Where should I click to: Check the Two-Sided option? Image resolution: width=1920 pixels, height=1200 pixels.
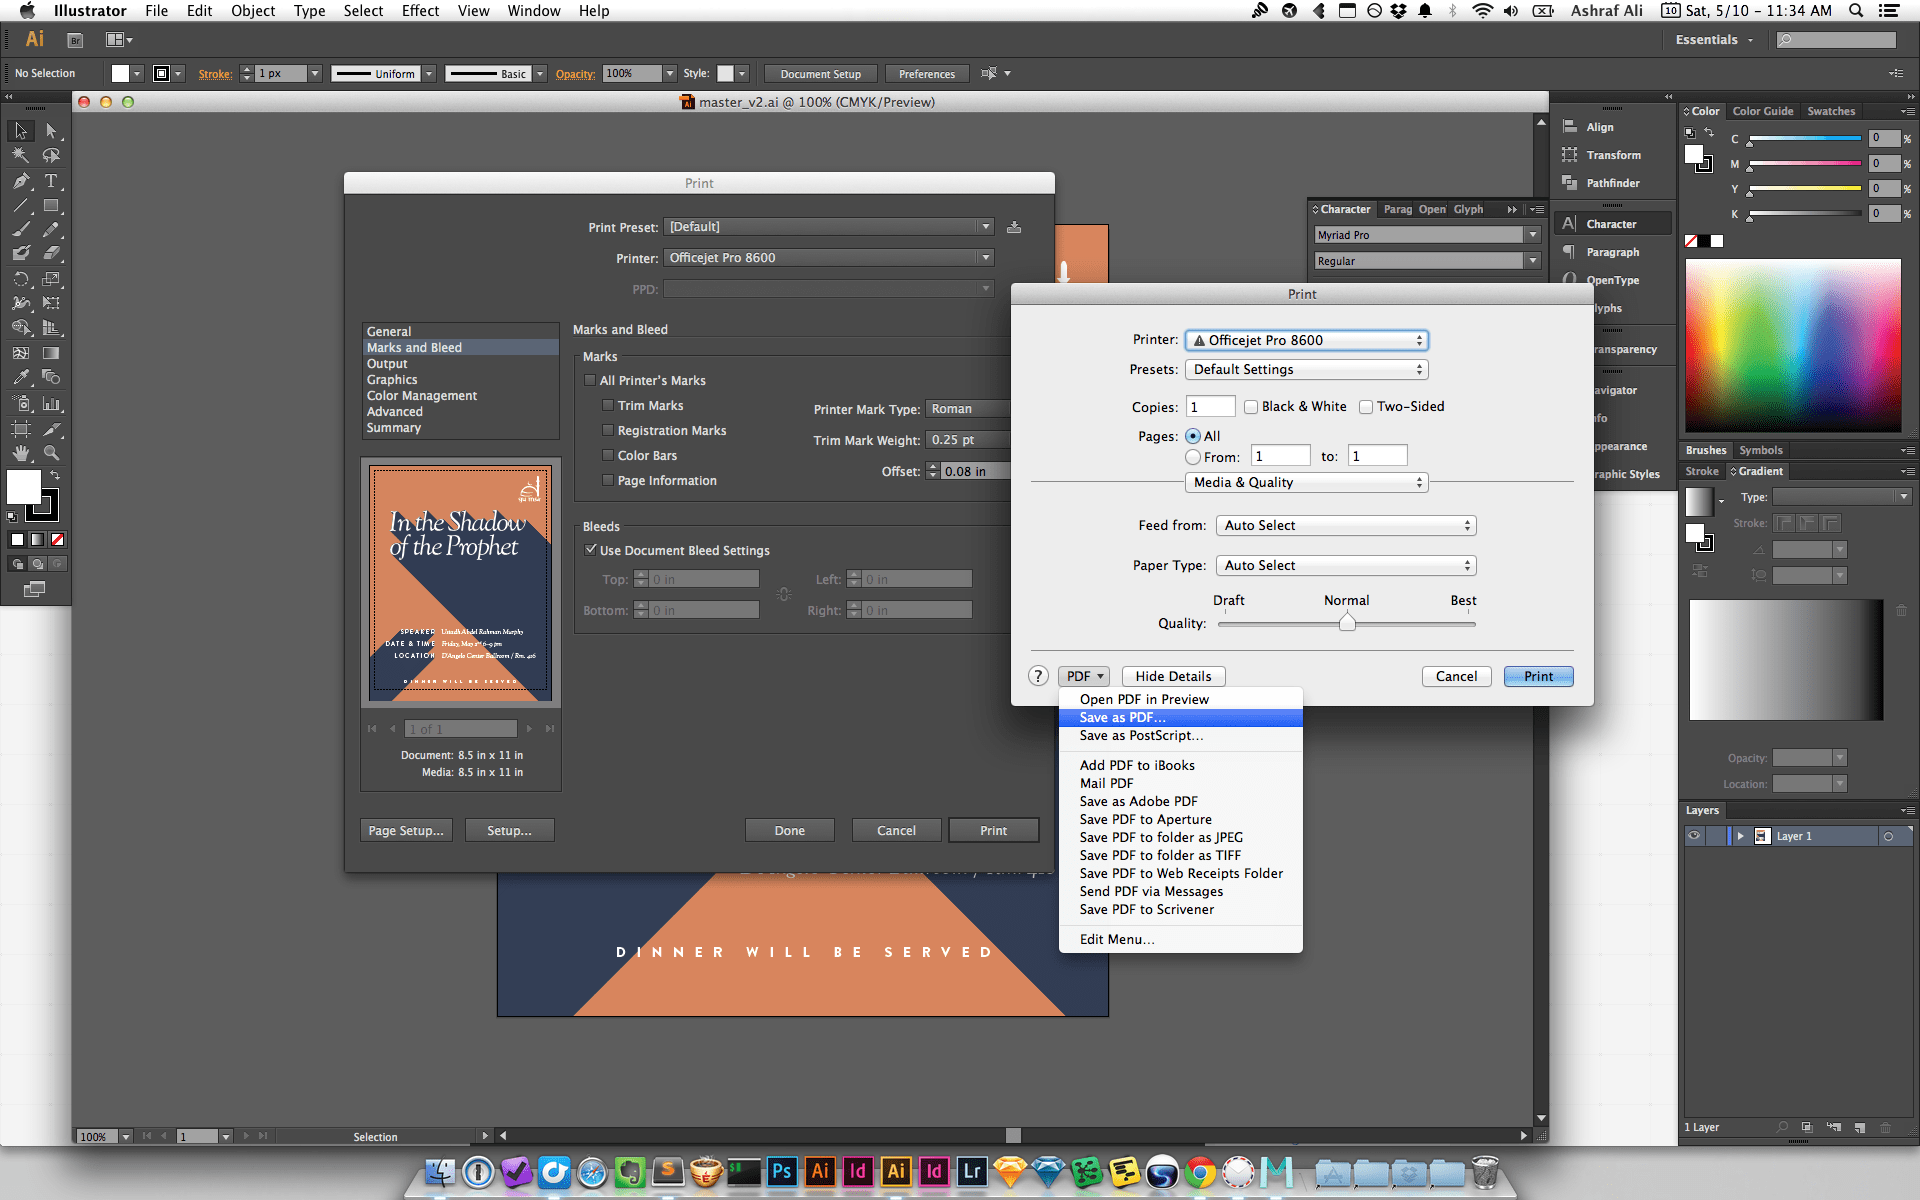(1366, 407)
